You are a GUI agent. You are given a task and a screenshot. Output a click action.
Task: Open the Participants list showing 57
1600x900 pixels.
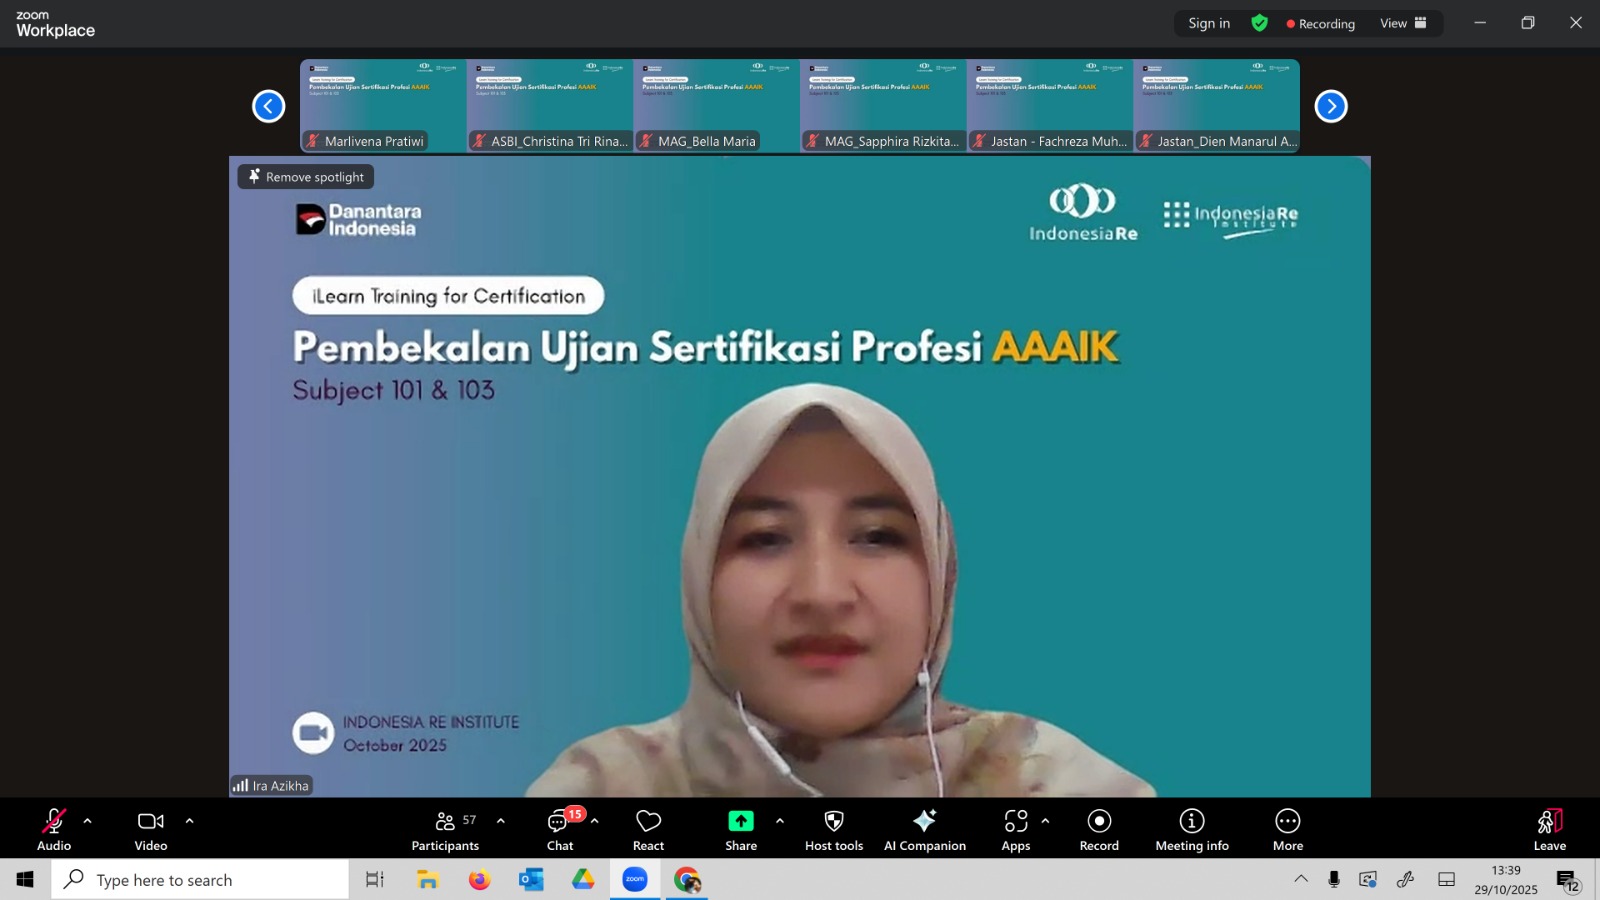pos(445,829)
